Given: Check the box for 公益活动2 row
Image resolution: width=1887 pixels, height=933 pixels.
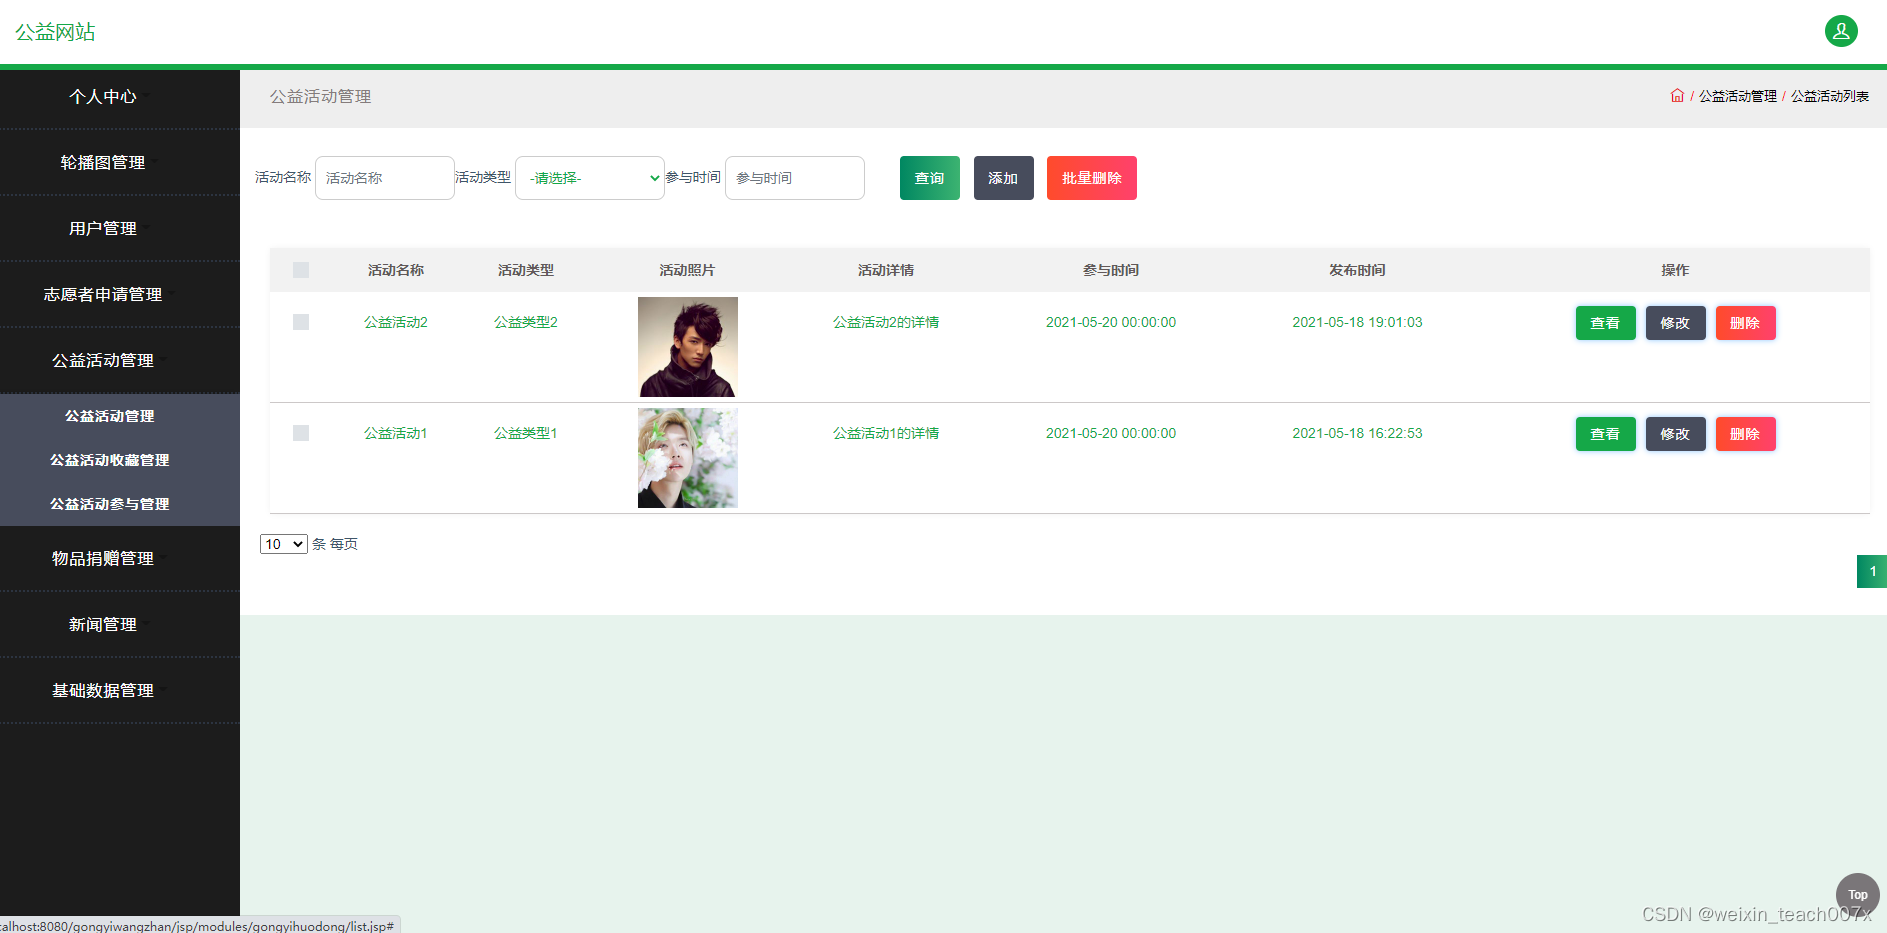Looking at the screenshot, I should 301,322.
